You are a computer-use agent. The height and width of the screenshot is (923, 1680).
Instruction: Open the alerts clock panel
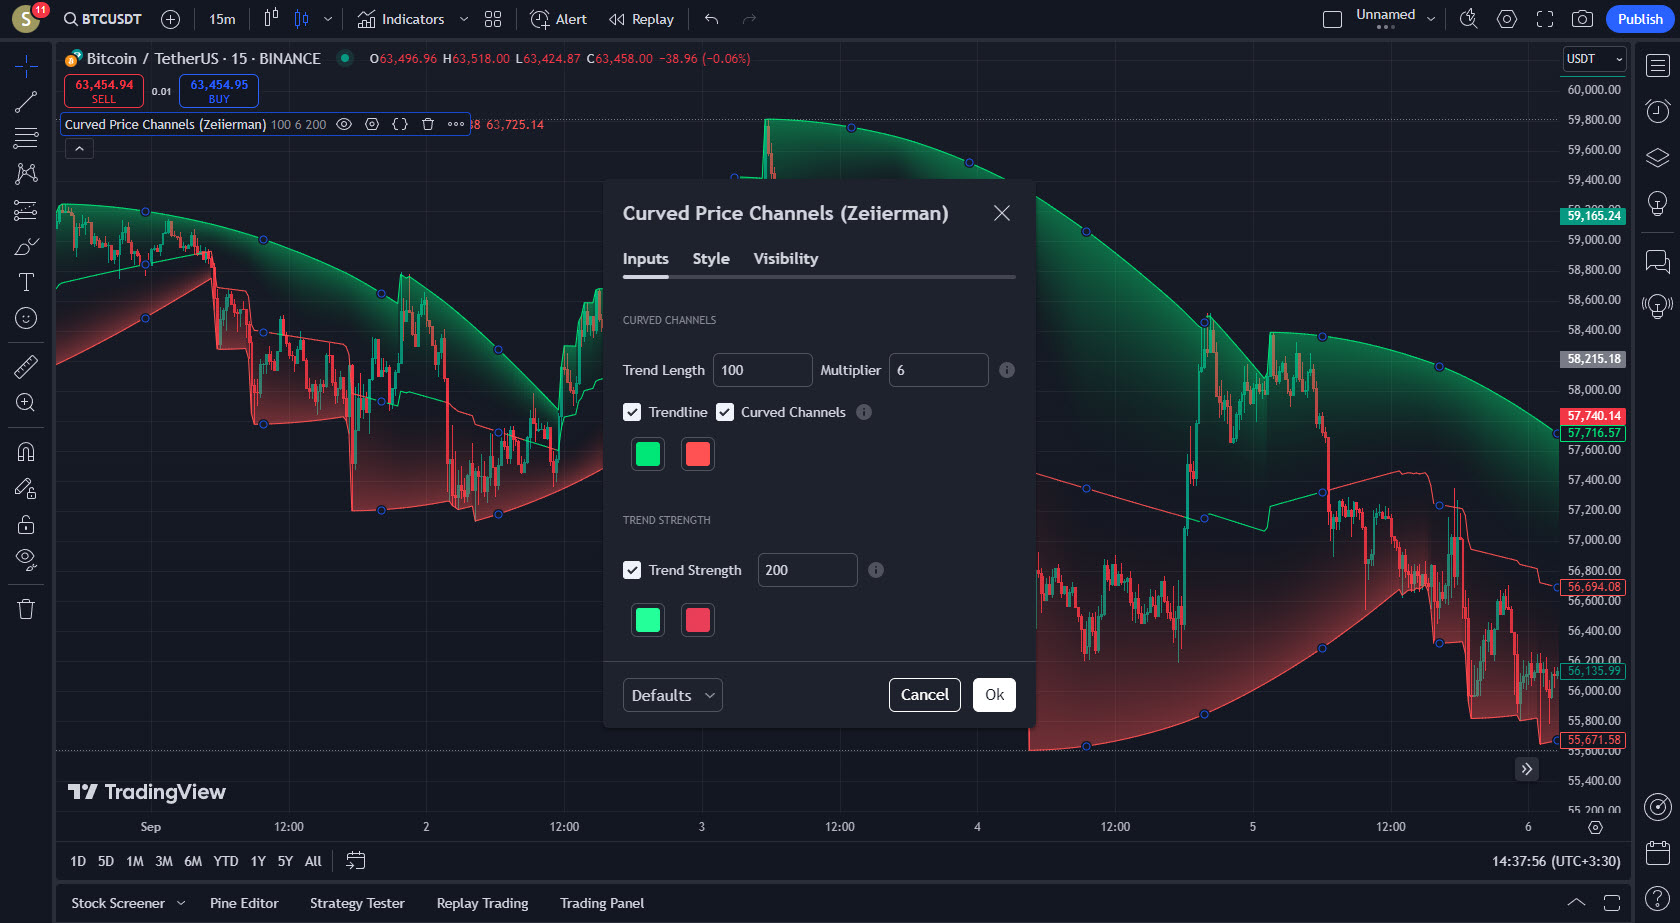1658,111
